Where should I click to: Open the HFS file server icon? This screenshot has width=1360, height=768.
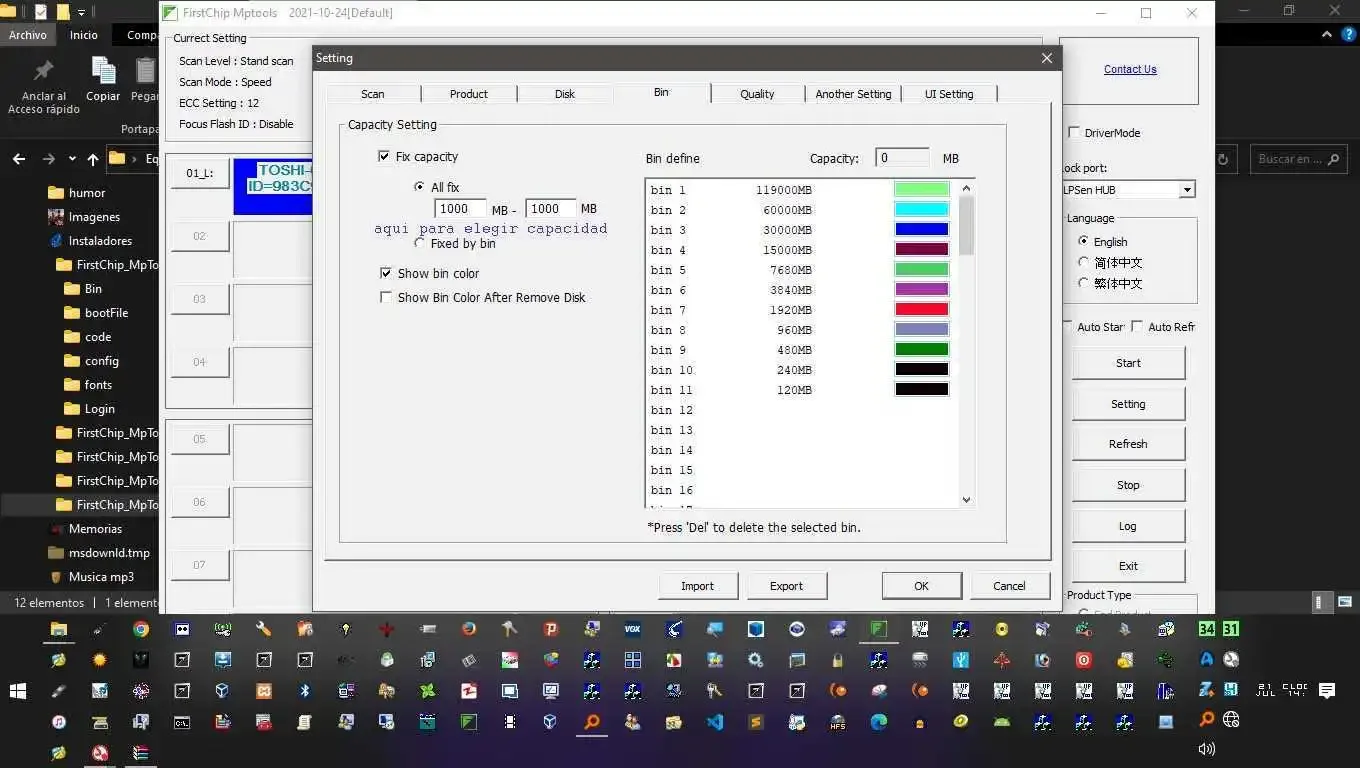point(838,722)
